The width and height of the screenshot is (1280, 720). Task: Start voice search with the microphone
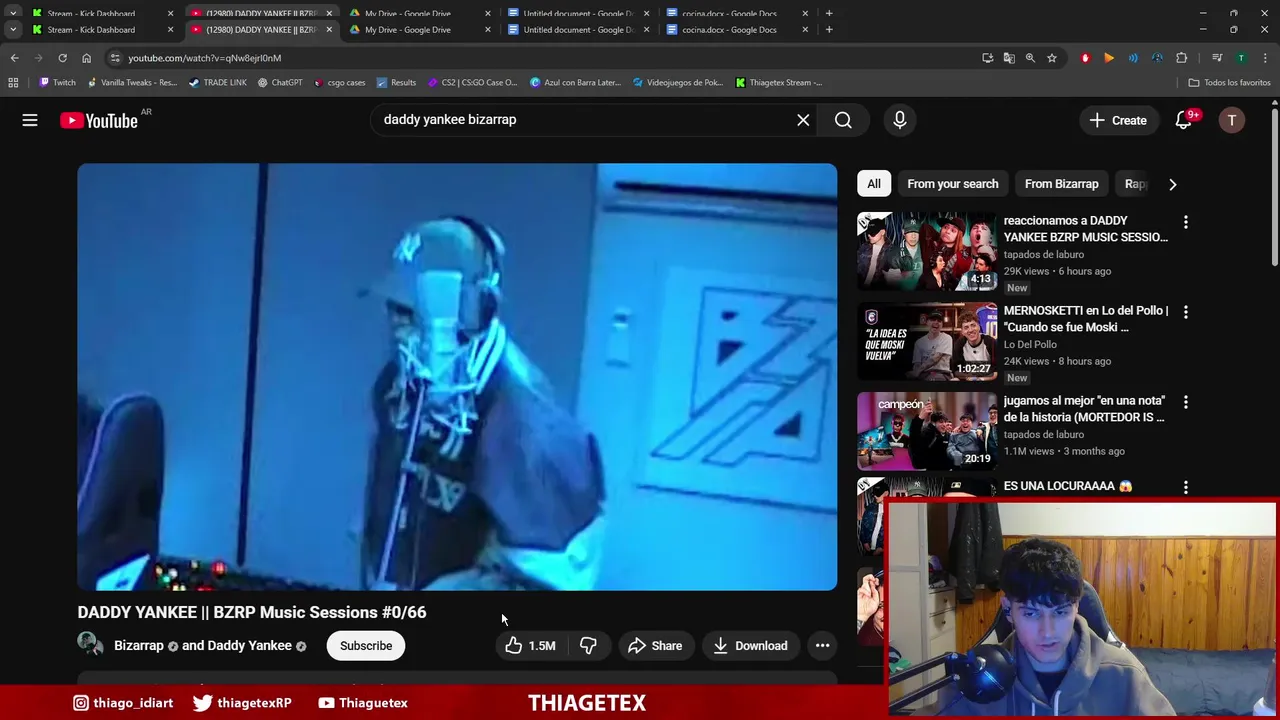pyautogui.click(x=900, y=120)
